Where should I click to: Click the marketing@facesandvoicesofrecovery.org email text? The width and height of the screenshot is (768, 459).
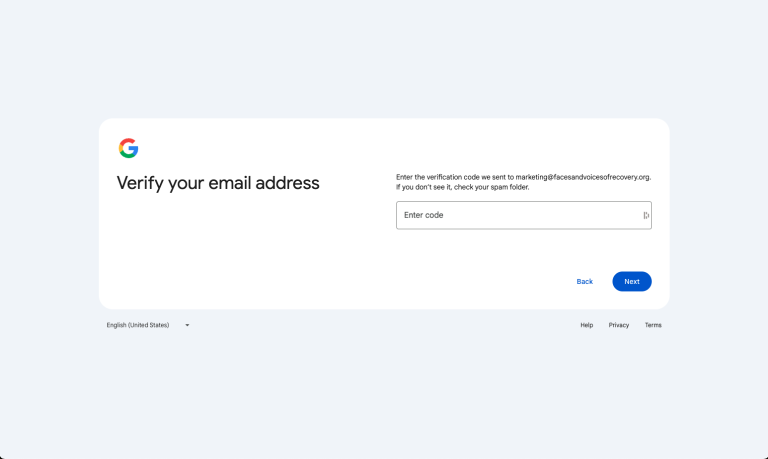pyautogui.click(x=583, y=177)
